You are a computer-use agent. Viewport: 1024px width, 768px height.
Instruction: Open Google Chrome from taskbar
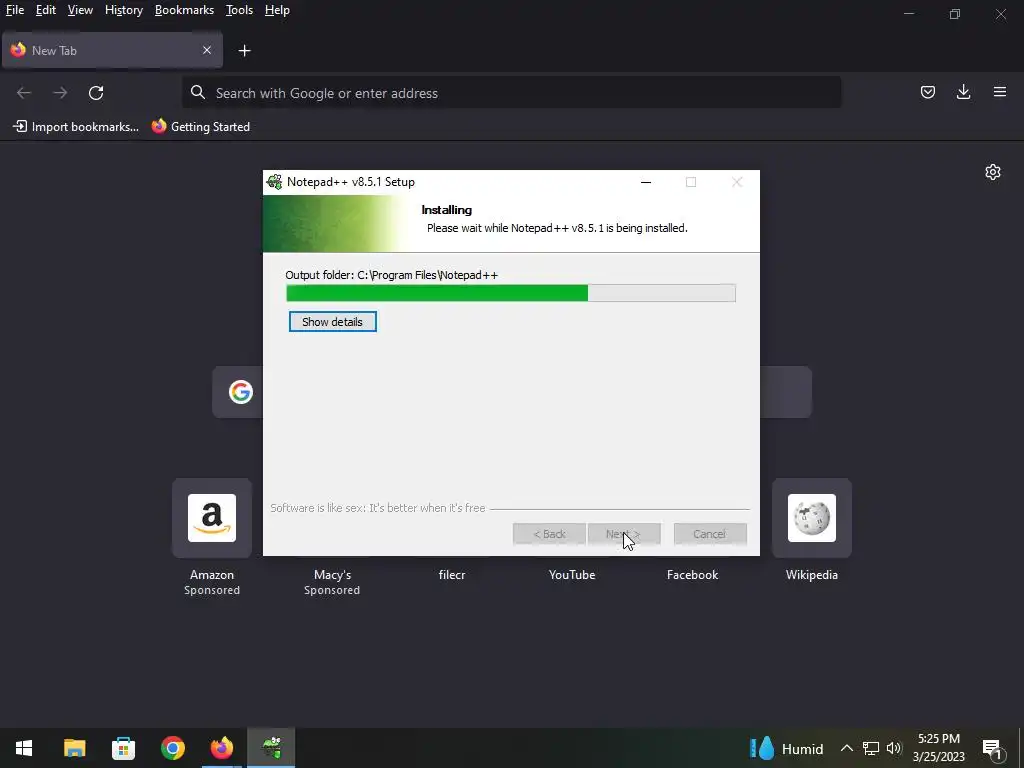[172, 748]
